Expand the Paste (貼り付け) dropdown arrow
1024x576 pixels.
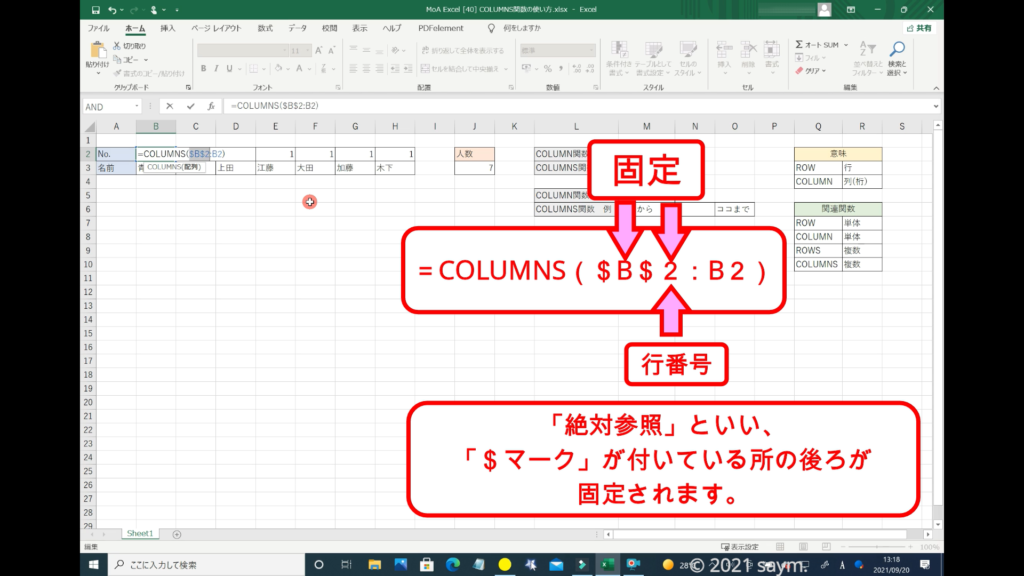97,71
